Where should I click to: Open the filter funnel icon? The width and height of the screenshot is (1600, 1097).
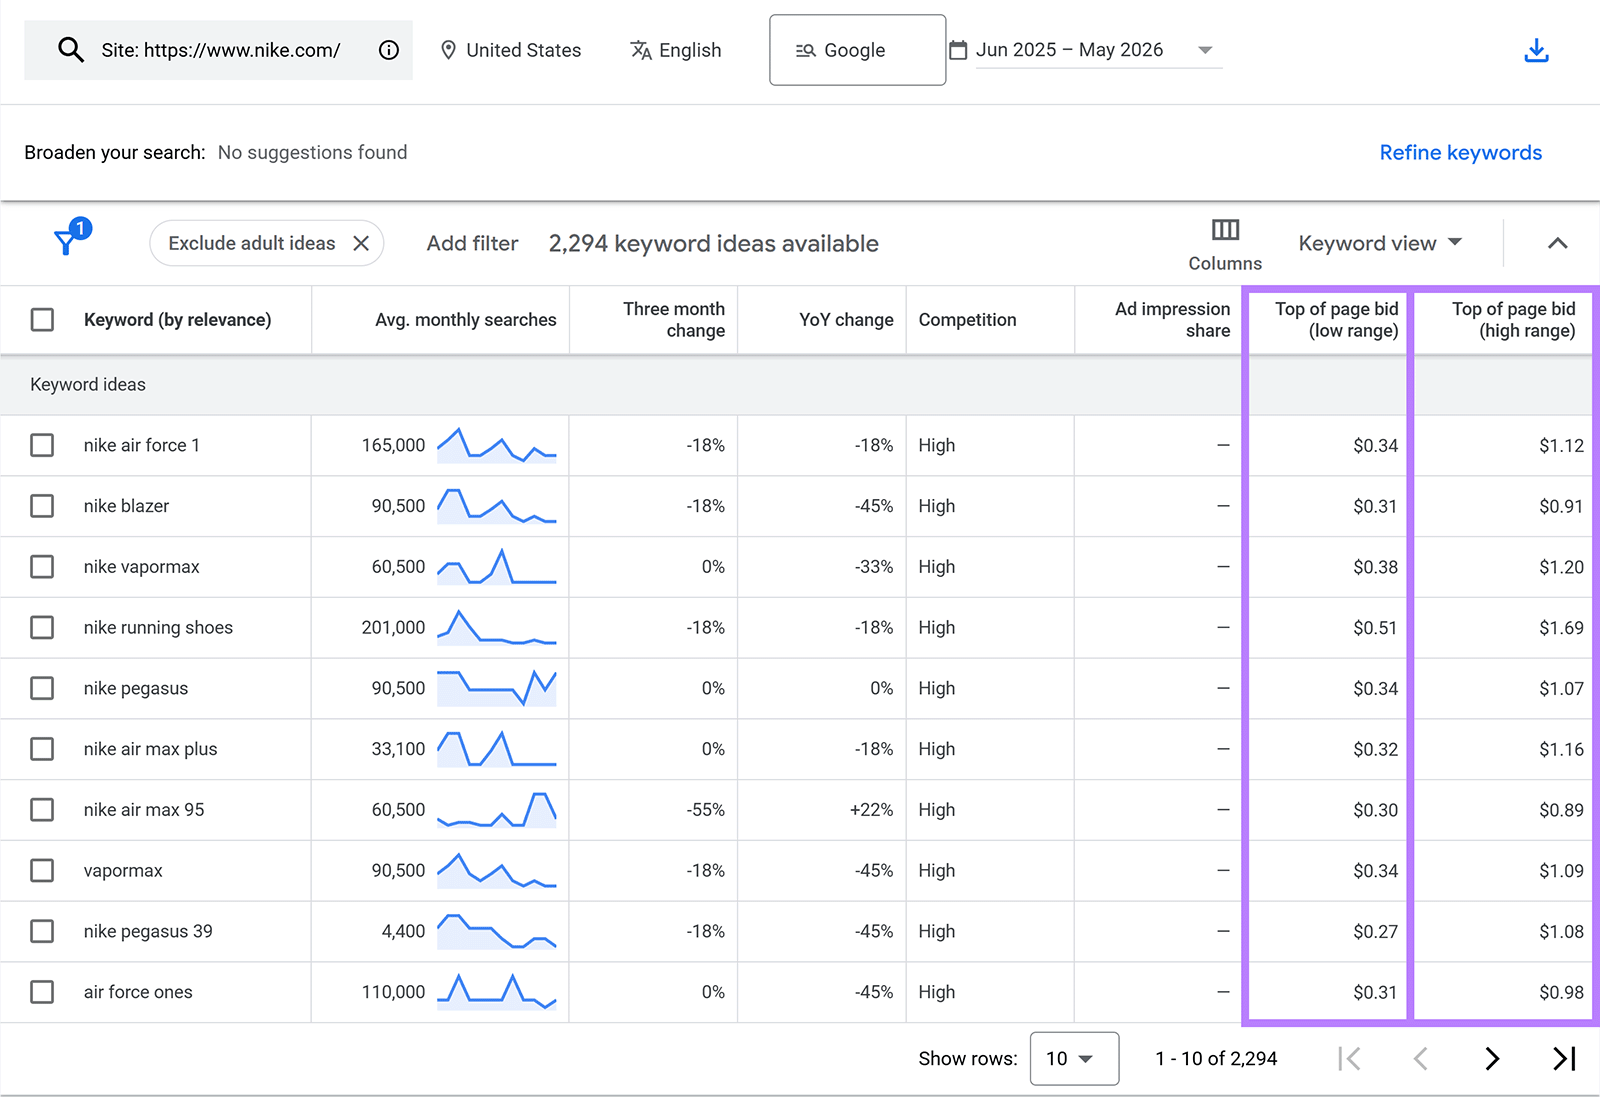[66, 242]
